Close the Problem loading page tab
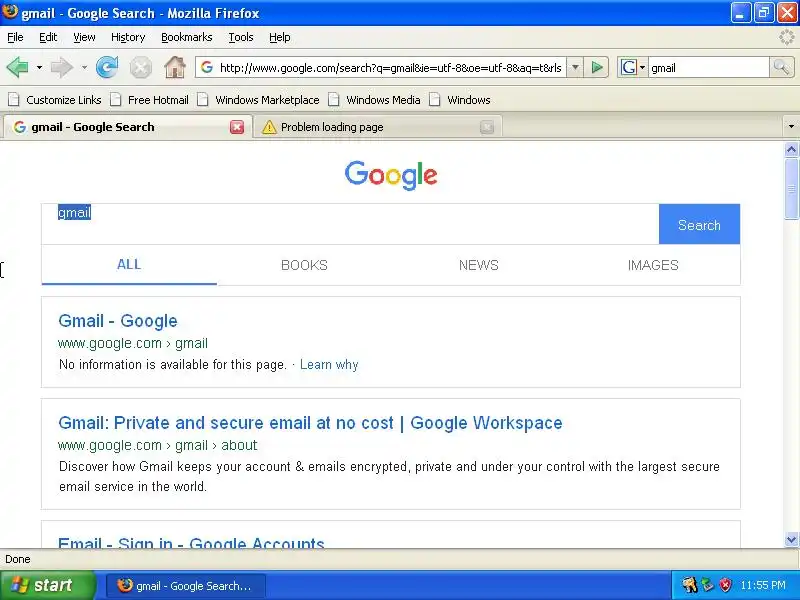The width and height of the screenshot is (800, 600). click(x=487, y=127)
